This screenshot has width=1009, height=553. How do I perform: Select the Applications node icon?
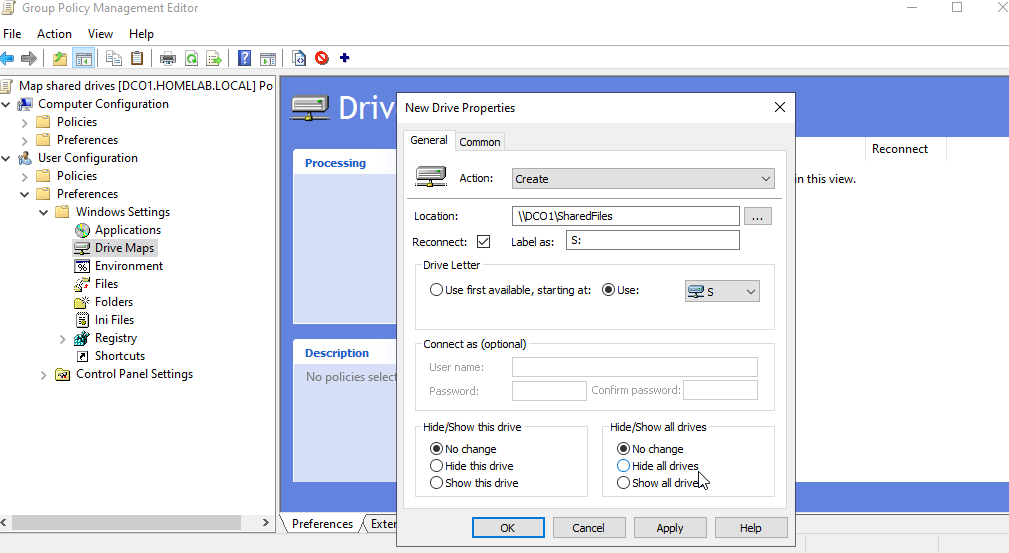(82, 230)
